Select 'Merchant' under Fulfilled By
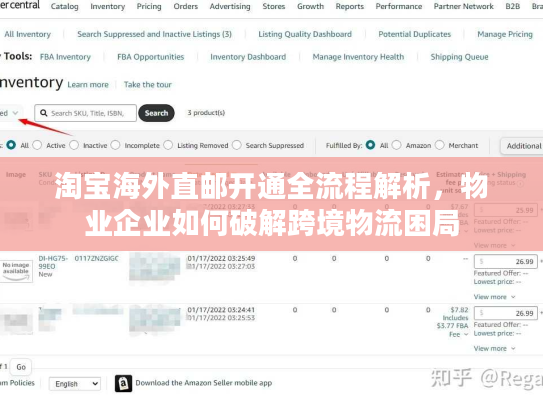543x408 pixels. click(439, 145)
